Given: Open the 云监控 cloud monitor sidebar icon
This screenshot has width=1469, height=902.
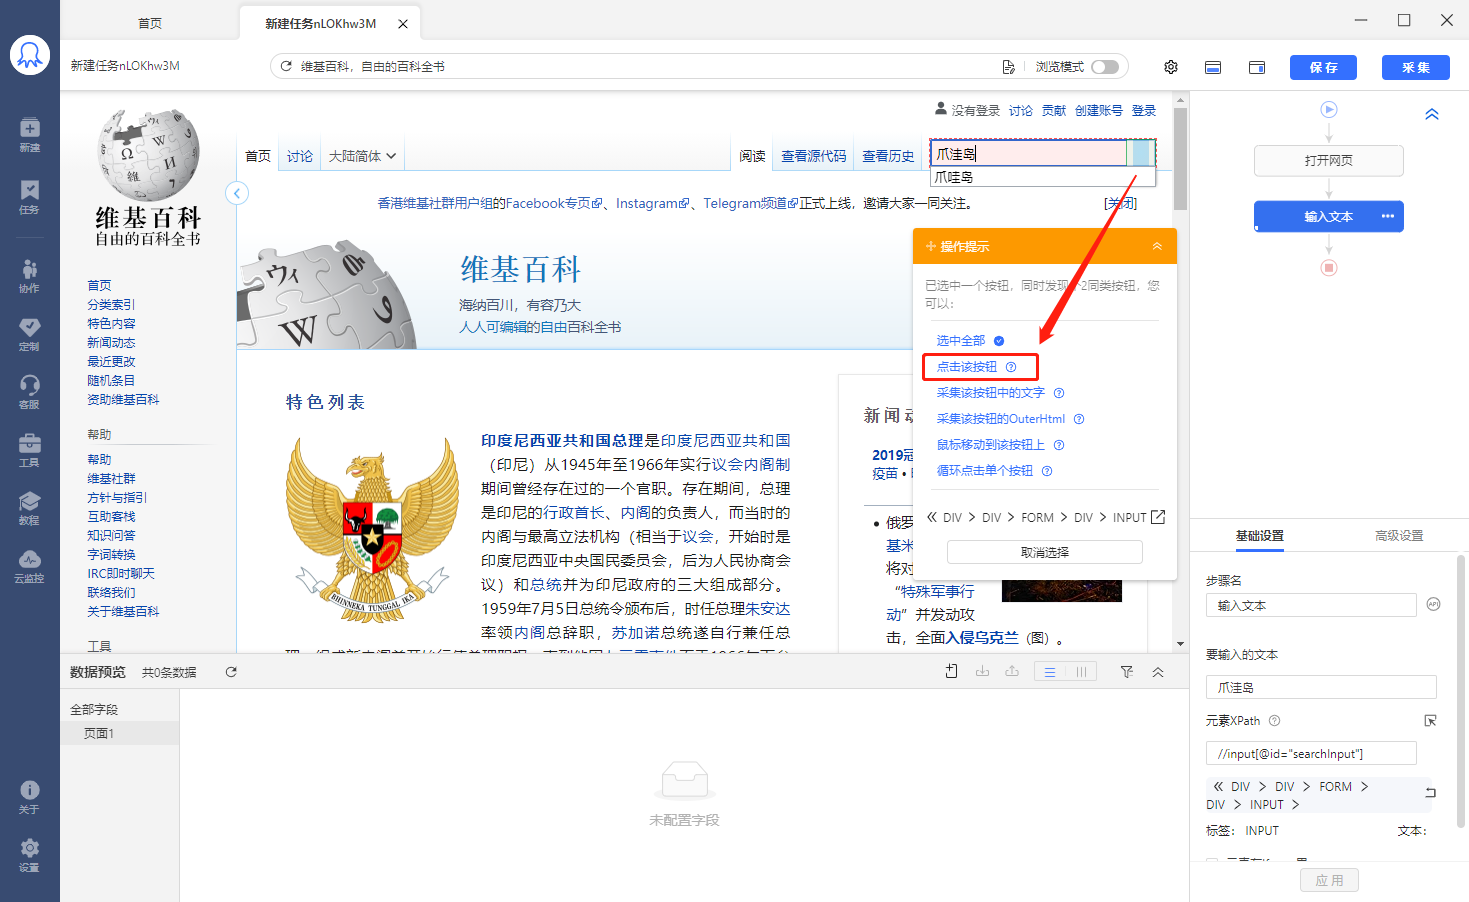Looking at the screenshot, I should (30, 565).
